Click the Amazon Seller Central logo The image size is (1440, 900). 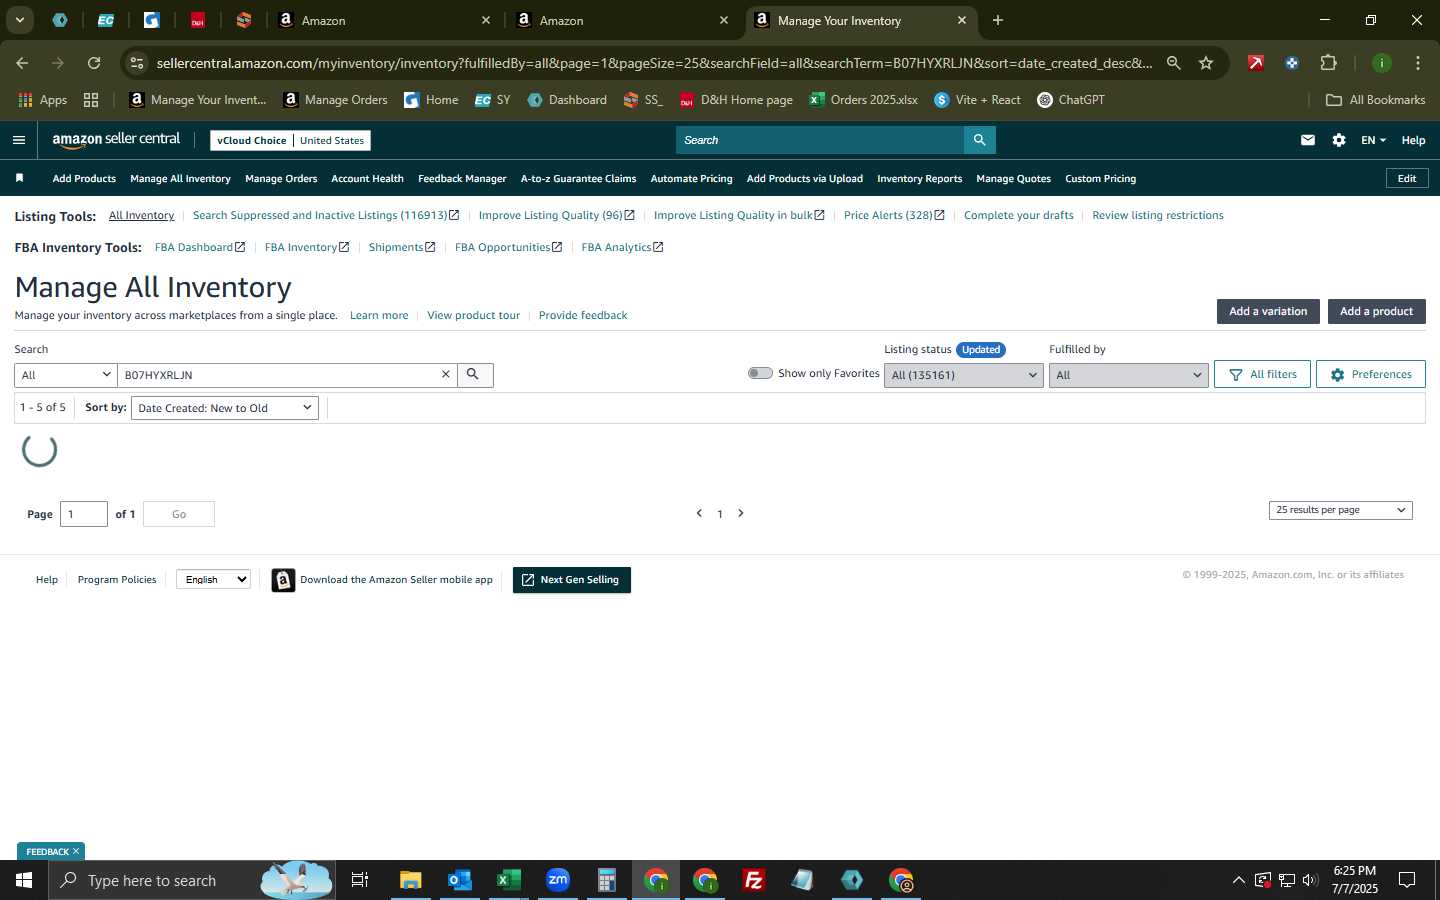coord(116,140)
